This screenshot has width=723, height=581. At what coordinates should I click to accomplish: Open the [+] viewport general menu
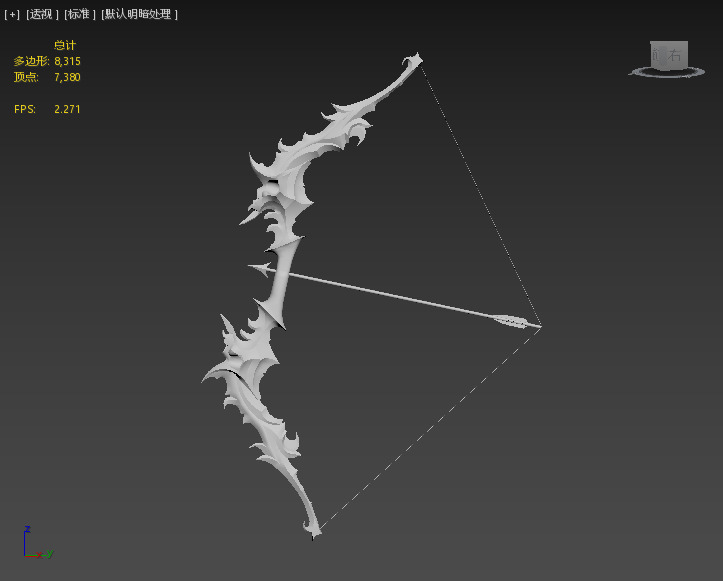click(x=12, y=14)
